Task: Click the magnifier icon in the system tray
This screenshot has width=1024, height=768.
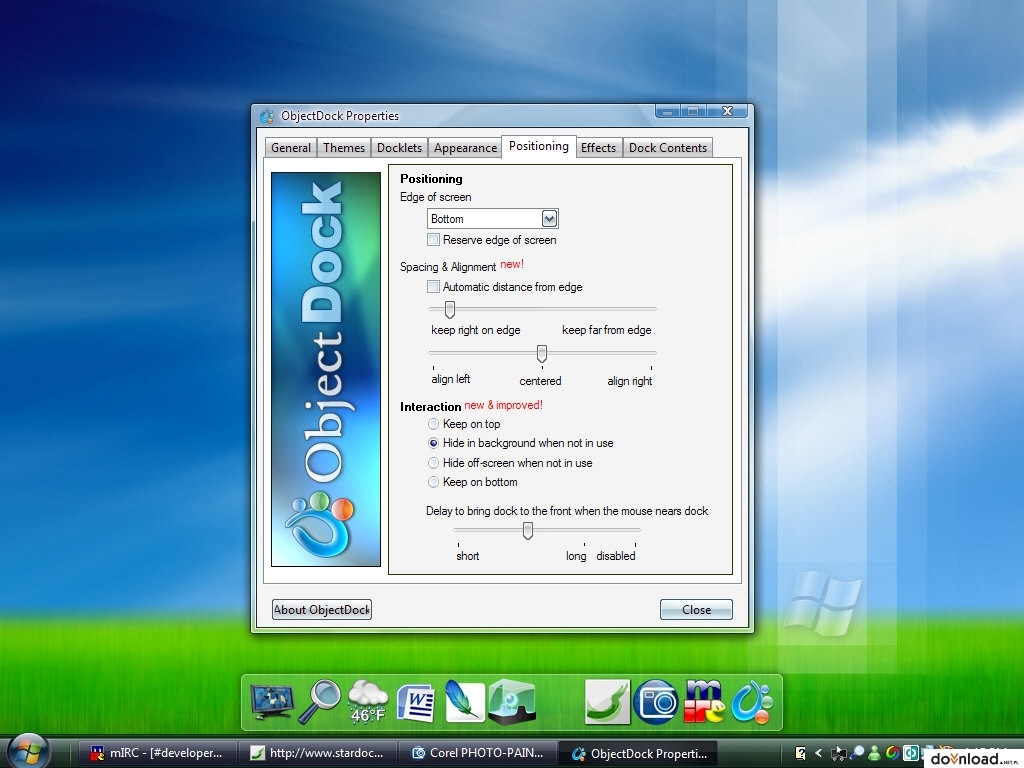Action: 857,753
